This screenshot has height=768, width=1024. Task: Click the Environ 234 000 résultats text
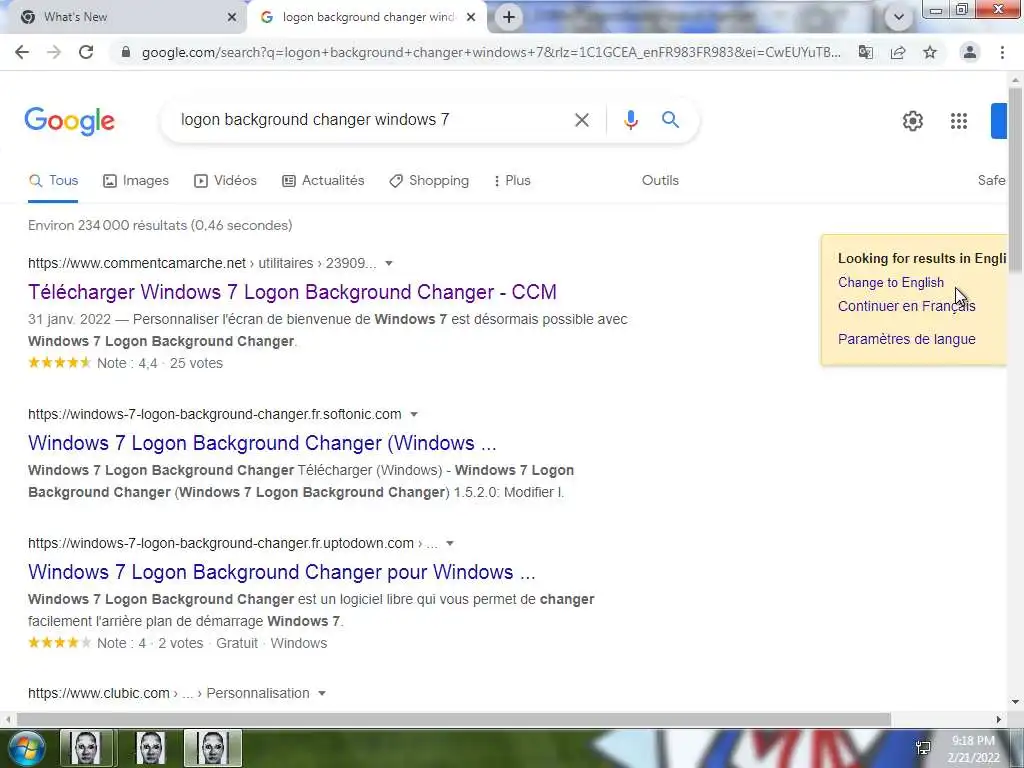pos(160,225)
